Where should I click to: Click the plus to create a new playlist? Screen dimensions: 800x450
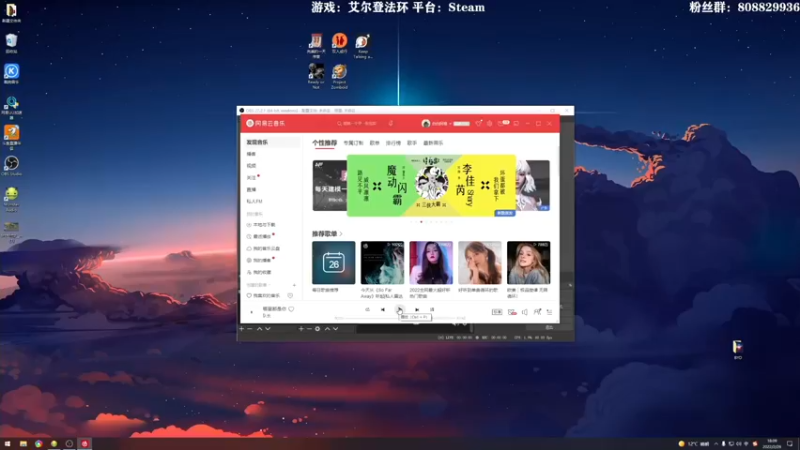[294, 285]
